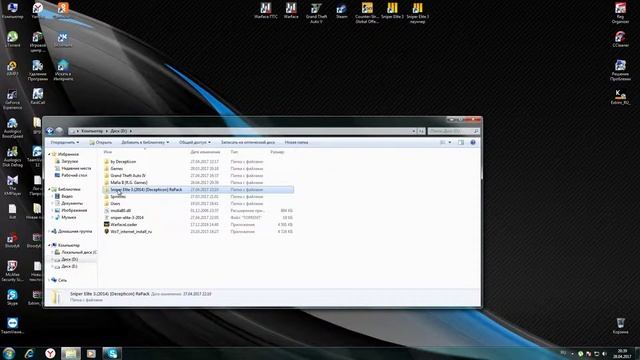640x360 pixels.
Task: Select the Компьютер desktop icon
Action: click(x=12, y=11)
